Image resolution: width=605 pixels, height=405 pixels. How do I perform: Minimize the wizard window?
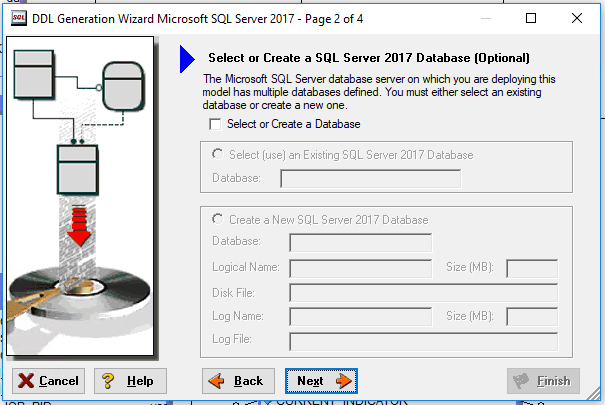click(486, 18)
